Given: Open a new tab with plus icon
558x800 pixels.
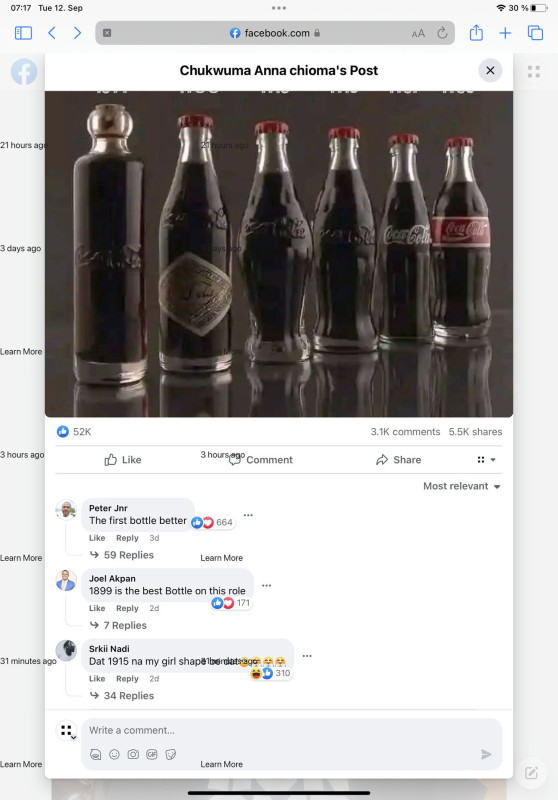Looking at the screenshot, I should click(505, 33).
